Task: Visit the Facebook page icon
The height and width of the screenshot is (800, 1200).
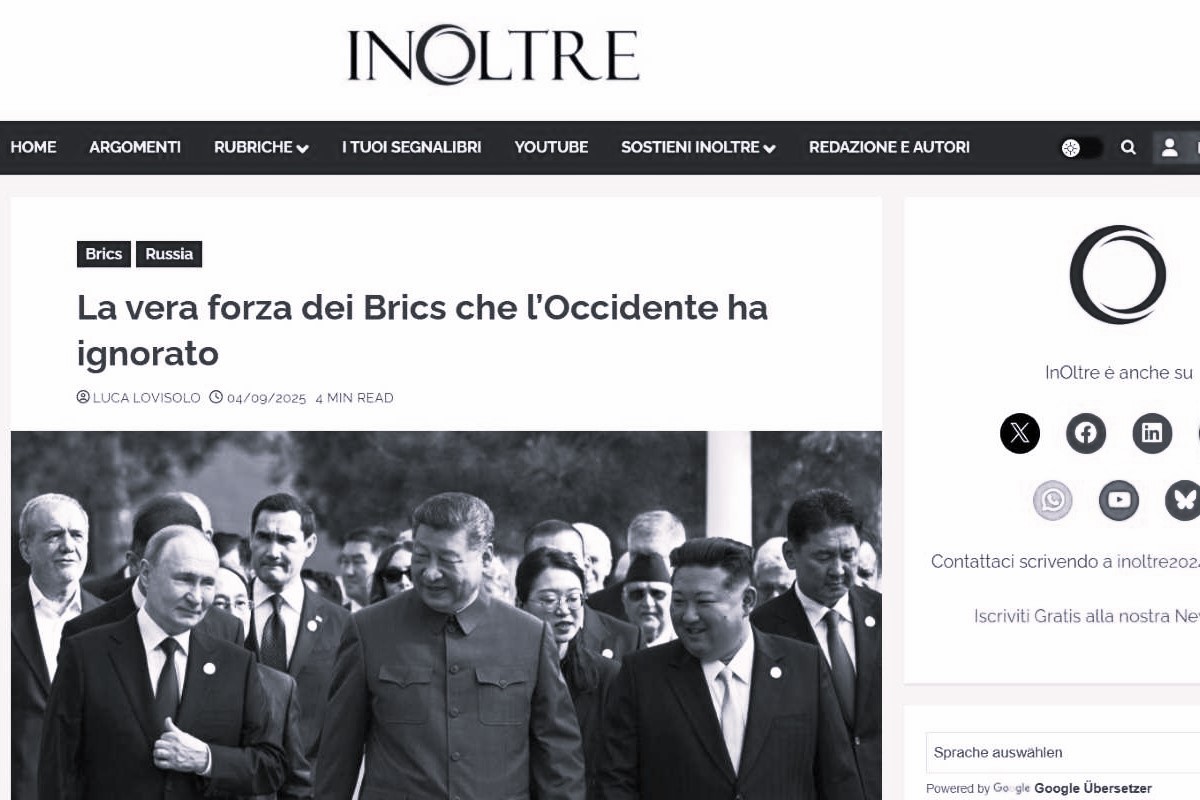Action: [x=1085, y=433]
